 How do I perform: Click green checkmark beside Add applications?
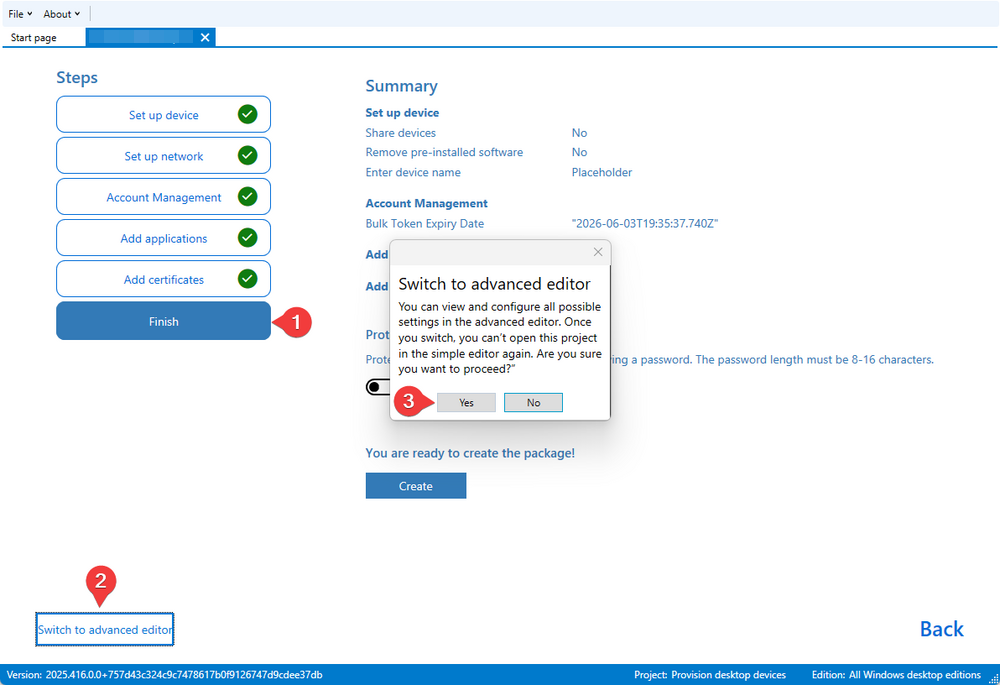(247, 238)
